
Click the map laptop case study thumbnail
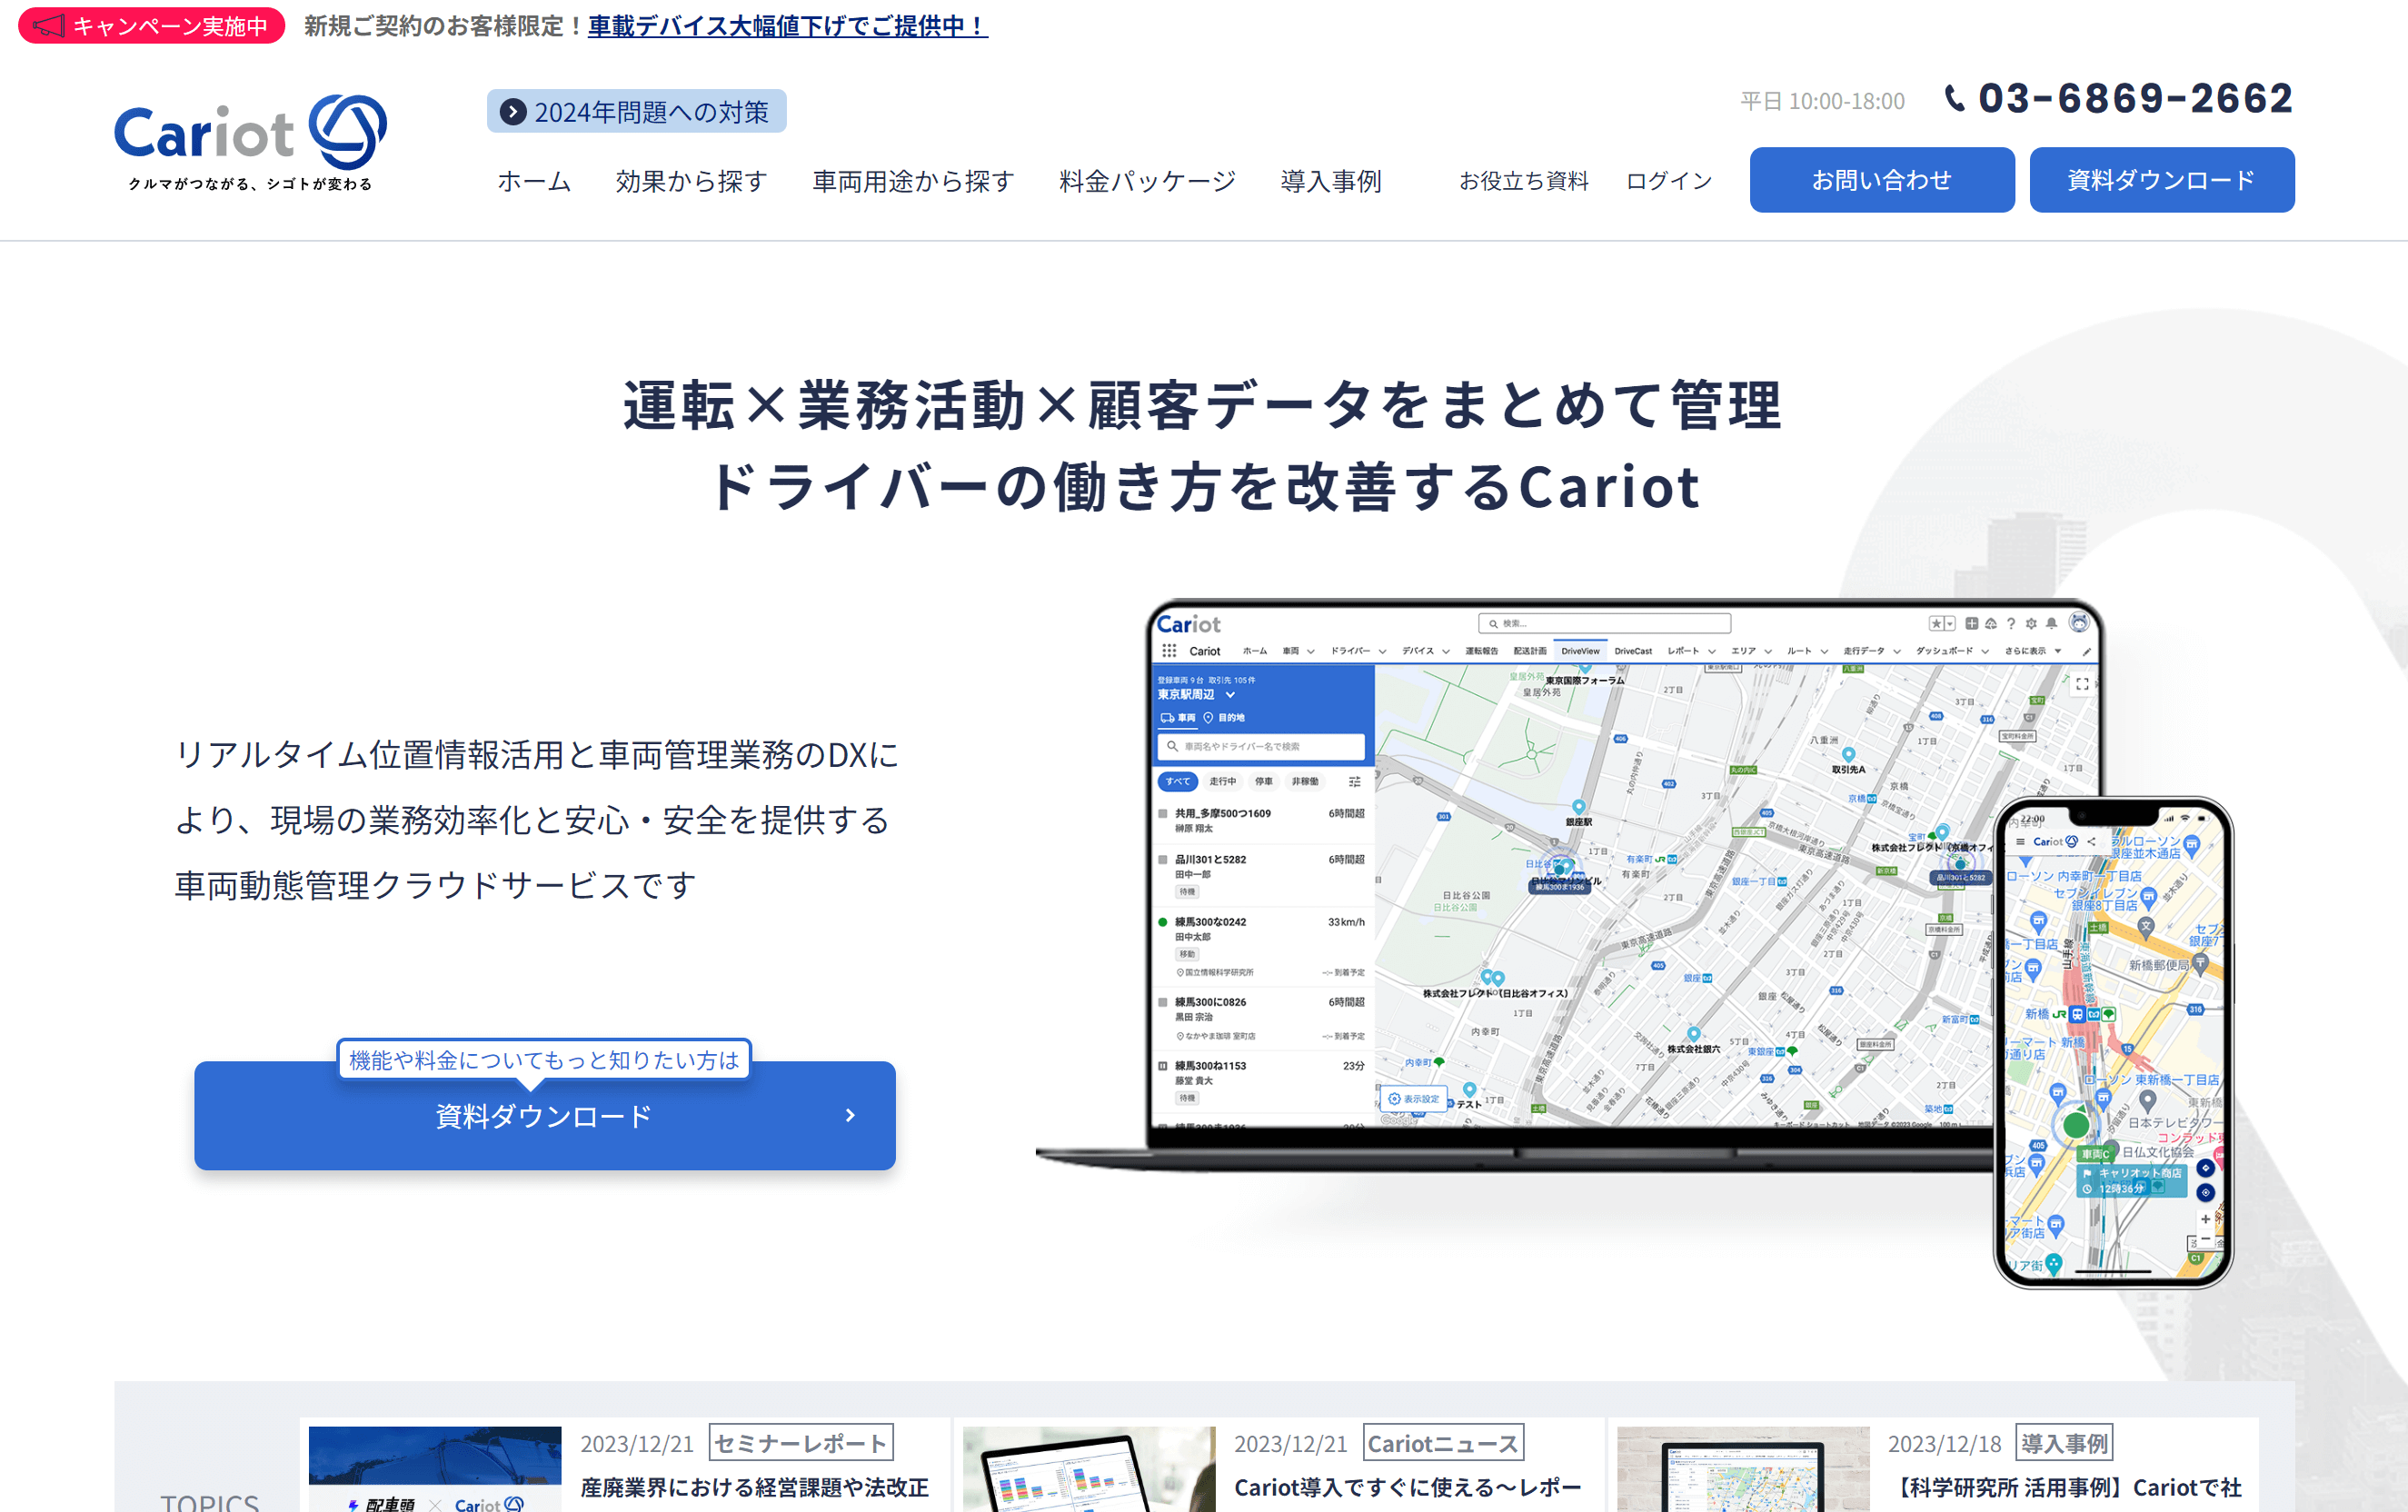[x=1743, y=1469]
